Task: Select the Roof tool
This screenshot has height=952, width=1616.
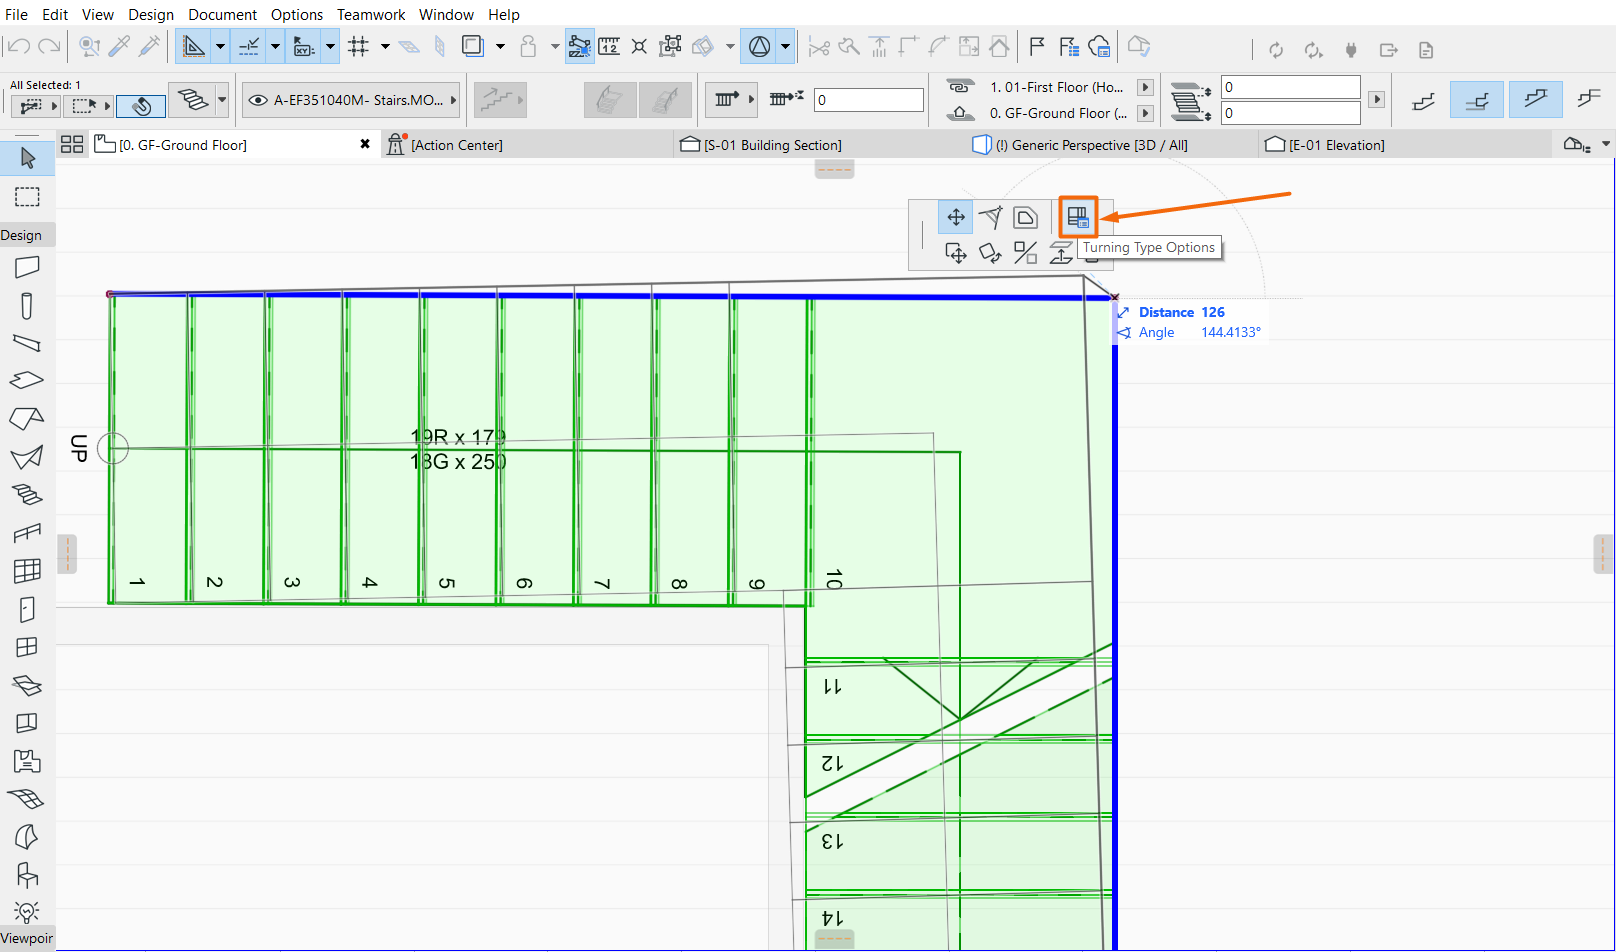Action: [27, 418]
